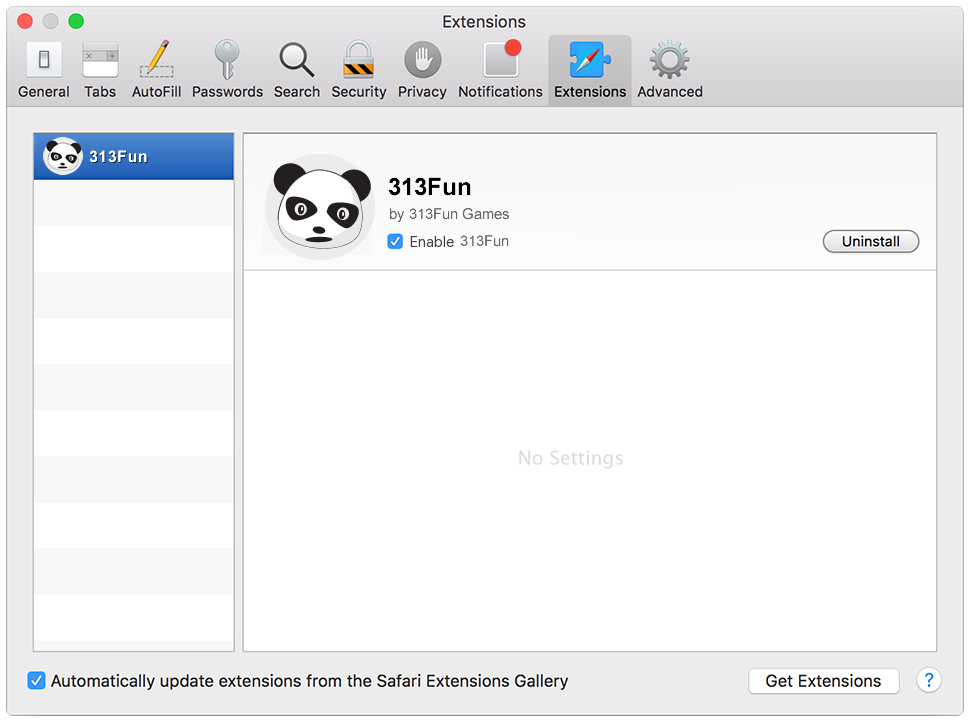The image size is (970, 722).
Task: Click the help question mark button
Action: click(929, 681)
